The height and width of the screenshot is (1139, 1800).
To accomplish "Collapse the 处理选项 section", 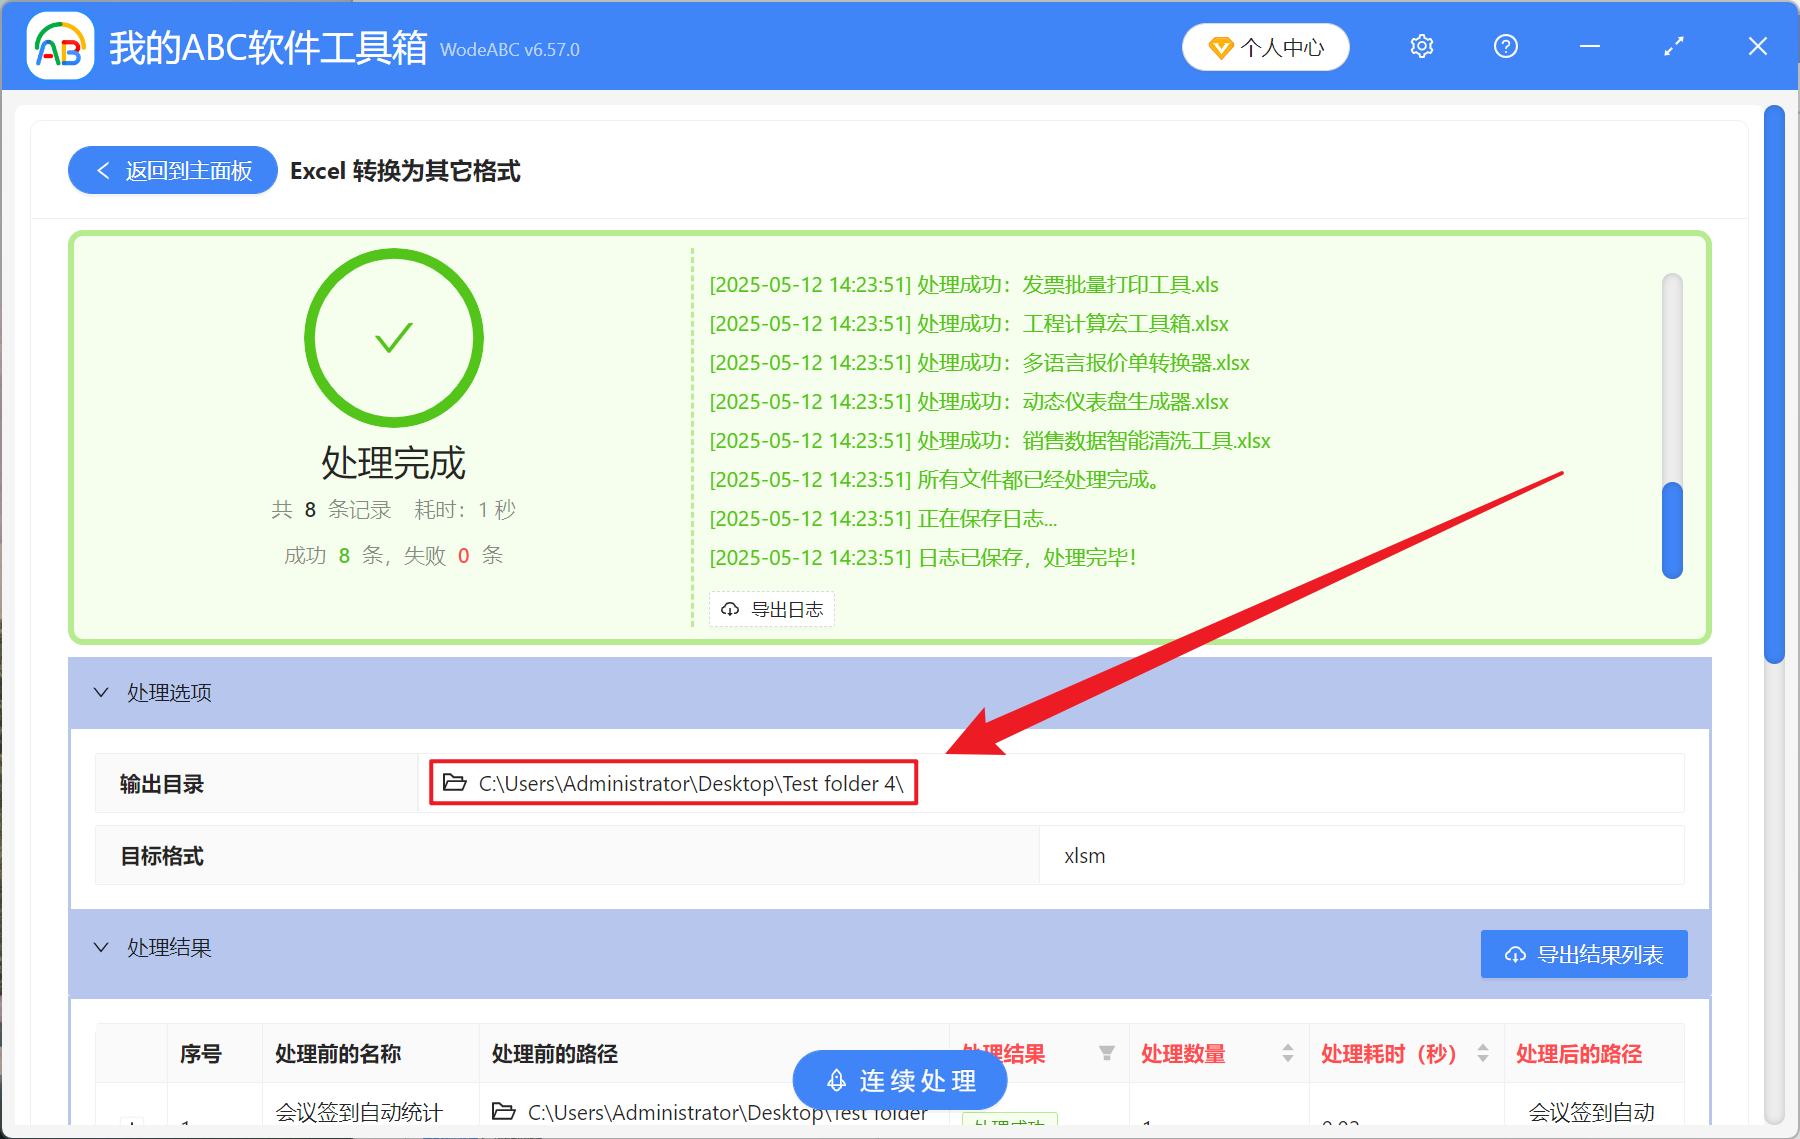I will (x=100, y=692).
